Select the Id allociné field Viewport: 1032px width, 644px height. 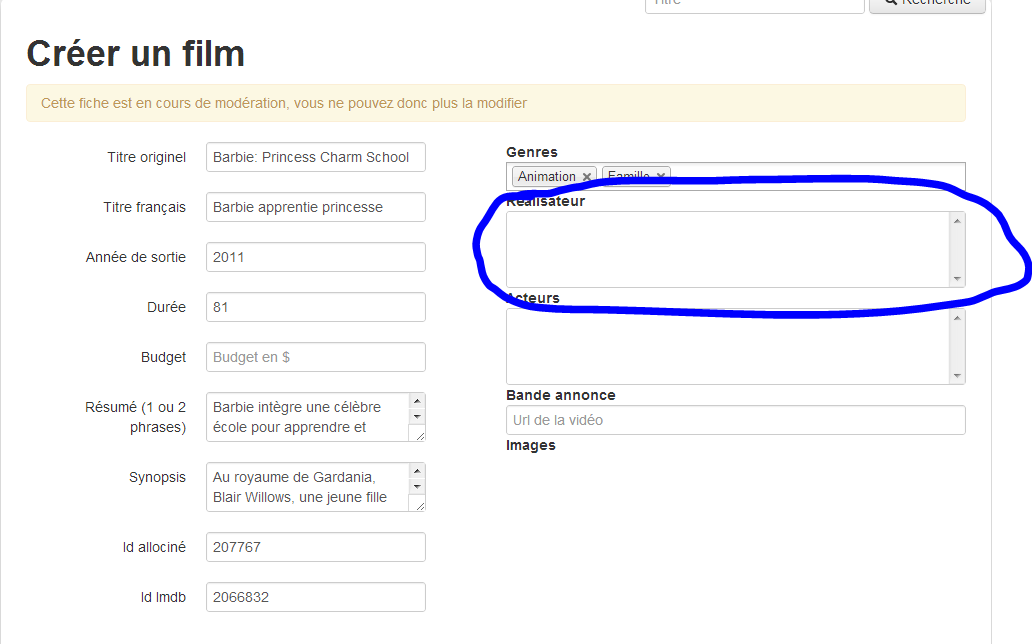[x=316, y=547]
